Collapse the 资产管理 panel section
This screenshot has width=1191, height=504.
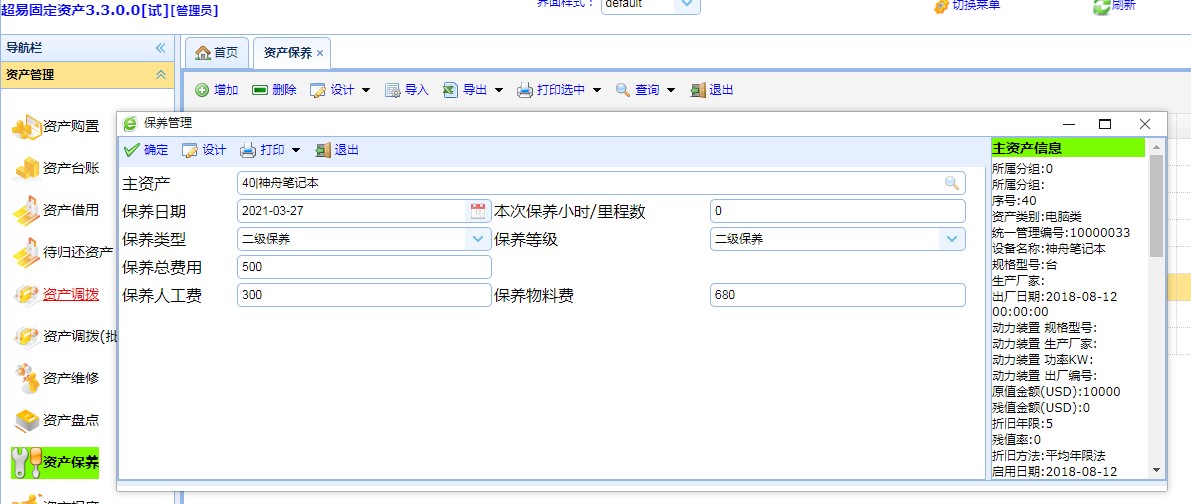tap(160, 74)
